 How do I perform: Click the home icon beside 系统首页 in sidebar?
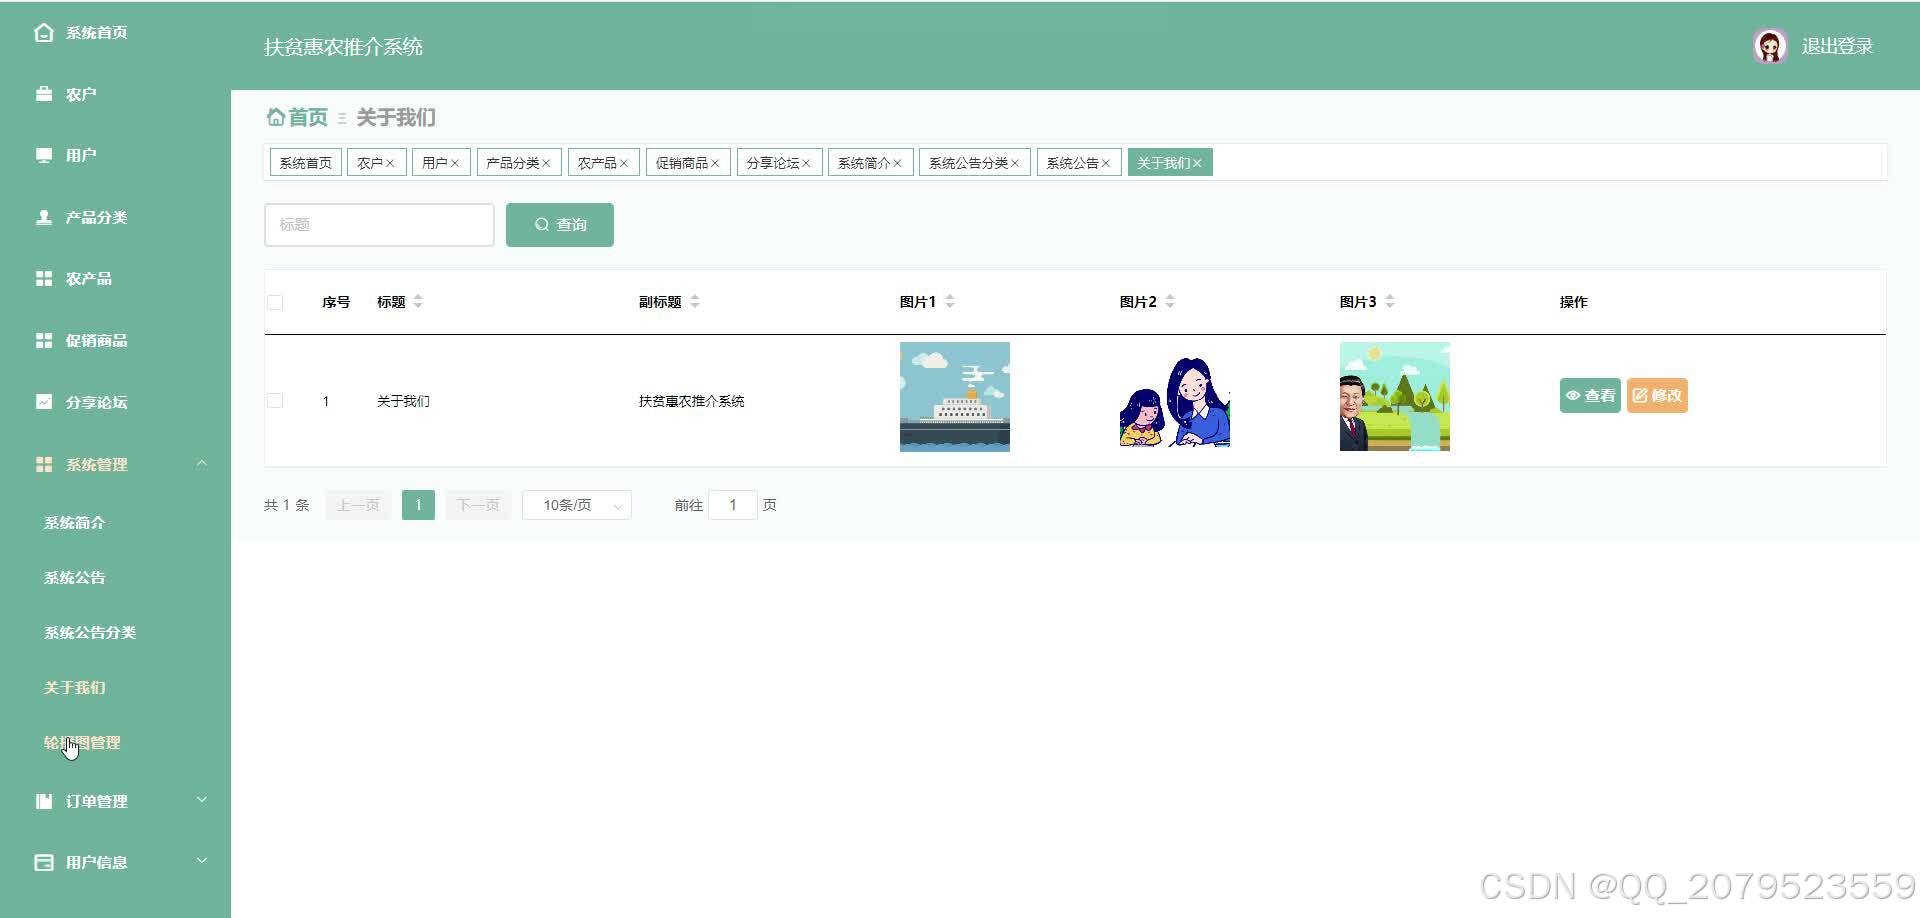click(x=44, y=33)
